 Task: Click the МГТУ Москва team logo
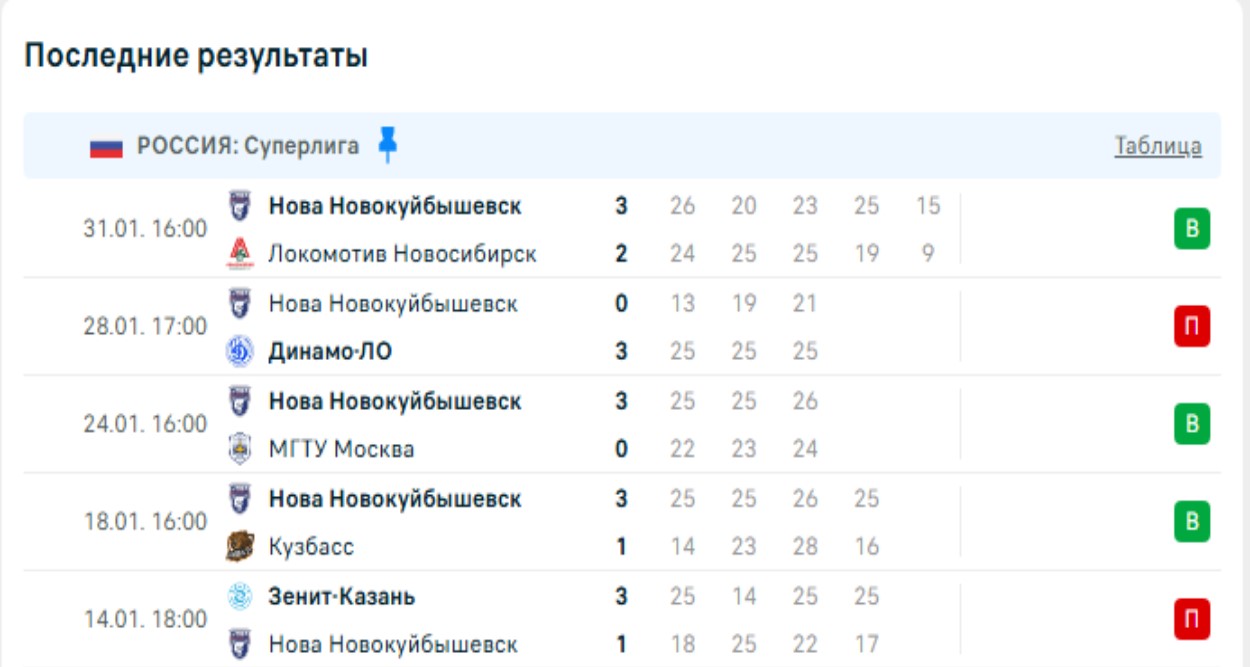click(x=240, y=449)
